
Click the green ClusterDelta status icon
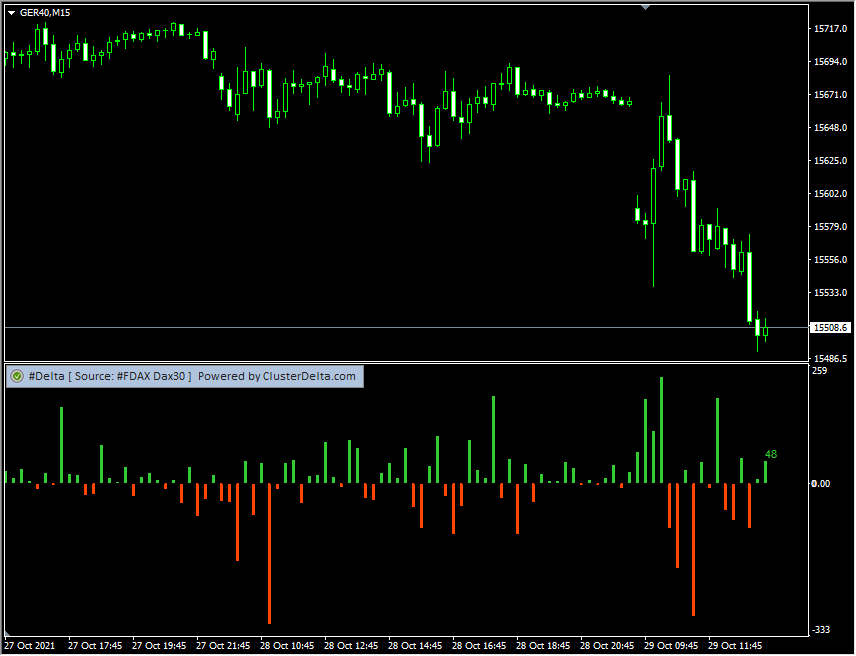click(x=17, y=376)
